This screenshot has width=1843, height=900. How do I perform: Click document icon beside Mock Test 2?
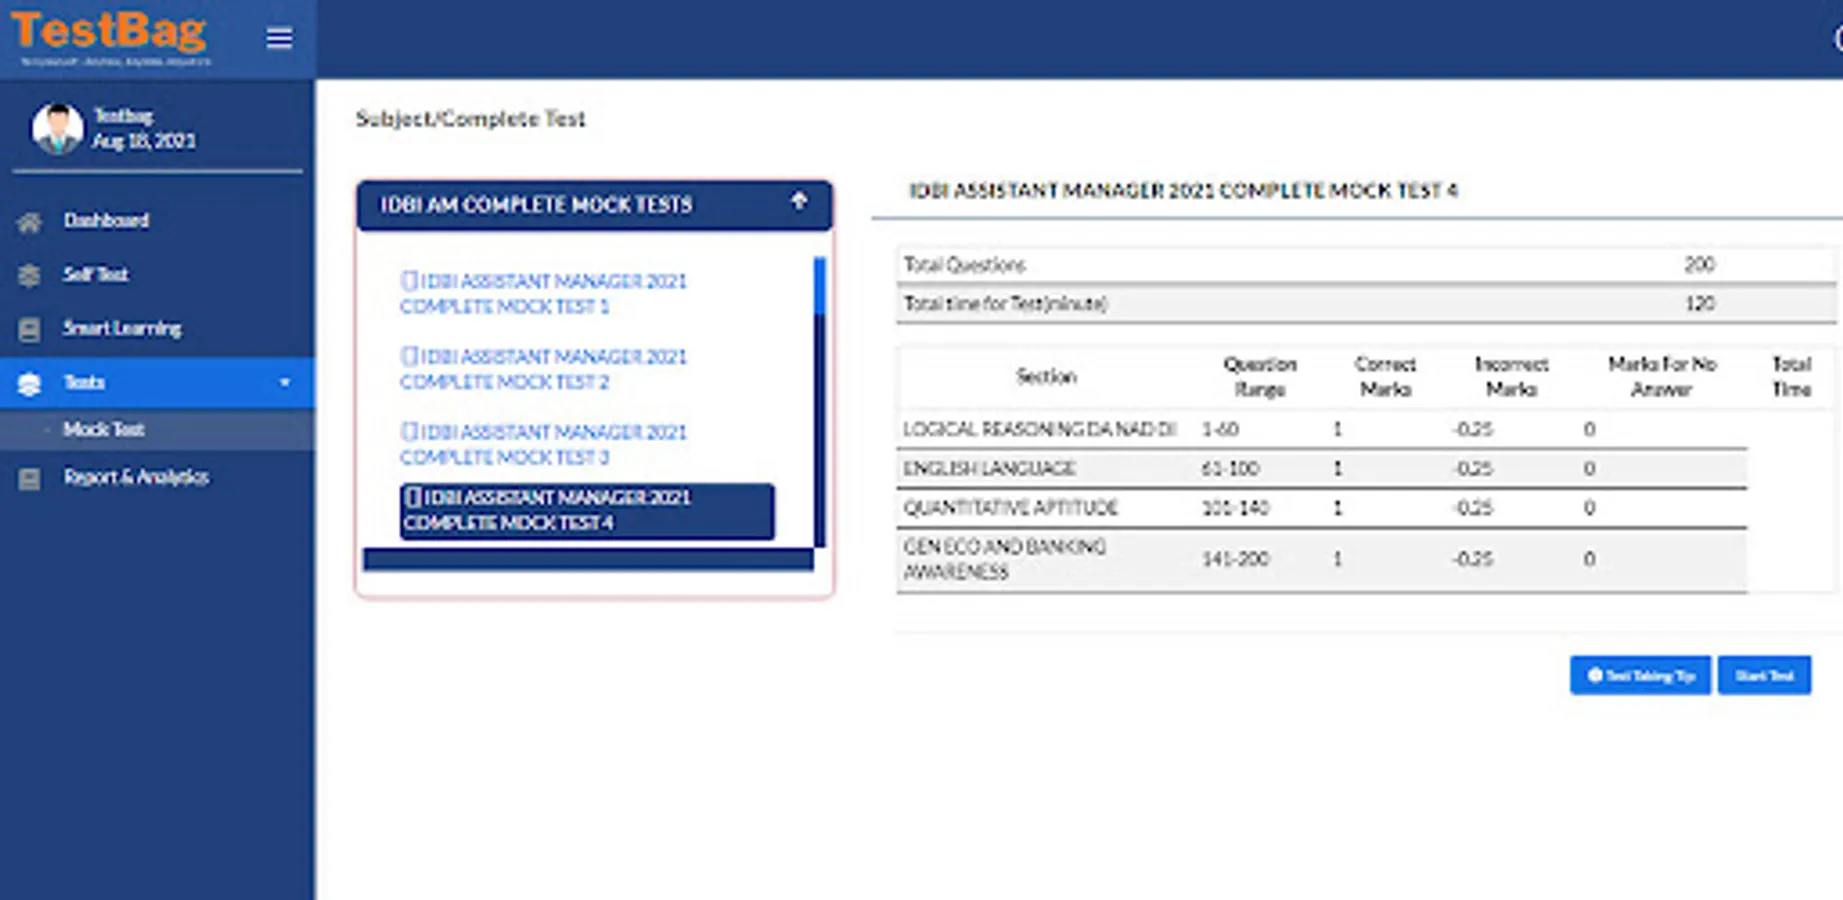coord(408,355)
